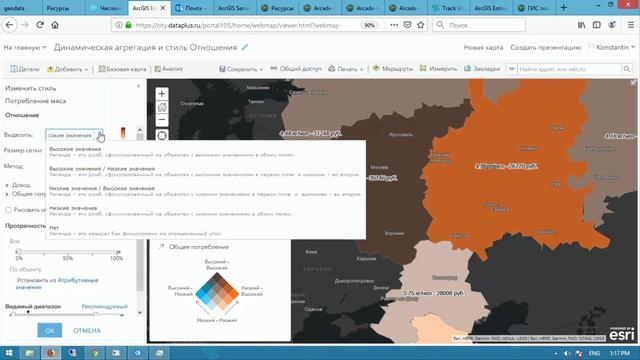Open search locator options dropdown arrow

click(x=511, y=69)
